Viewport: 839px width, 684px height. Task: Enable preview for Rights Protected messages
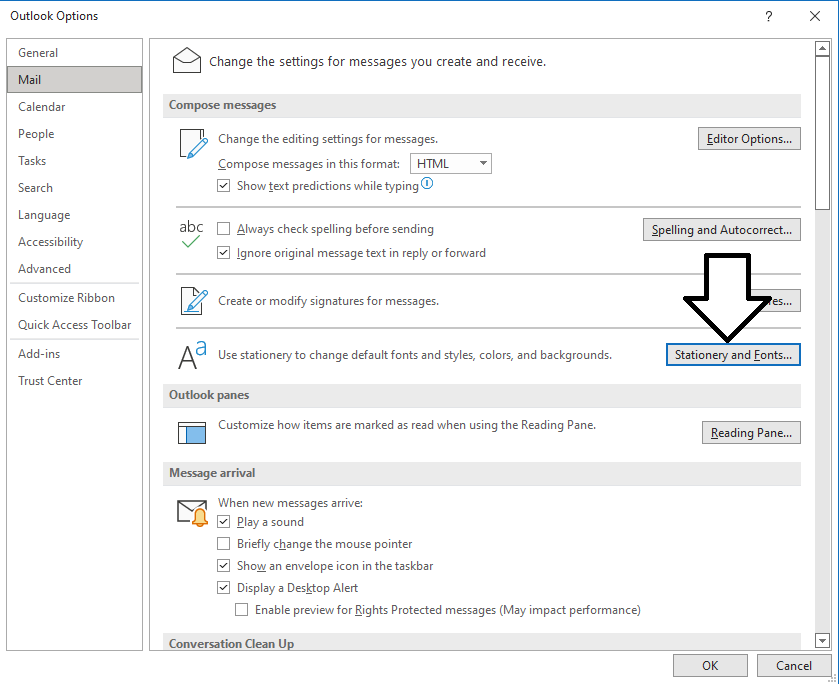(241, 610)
